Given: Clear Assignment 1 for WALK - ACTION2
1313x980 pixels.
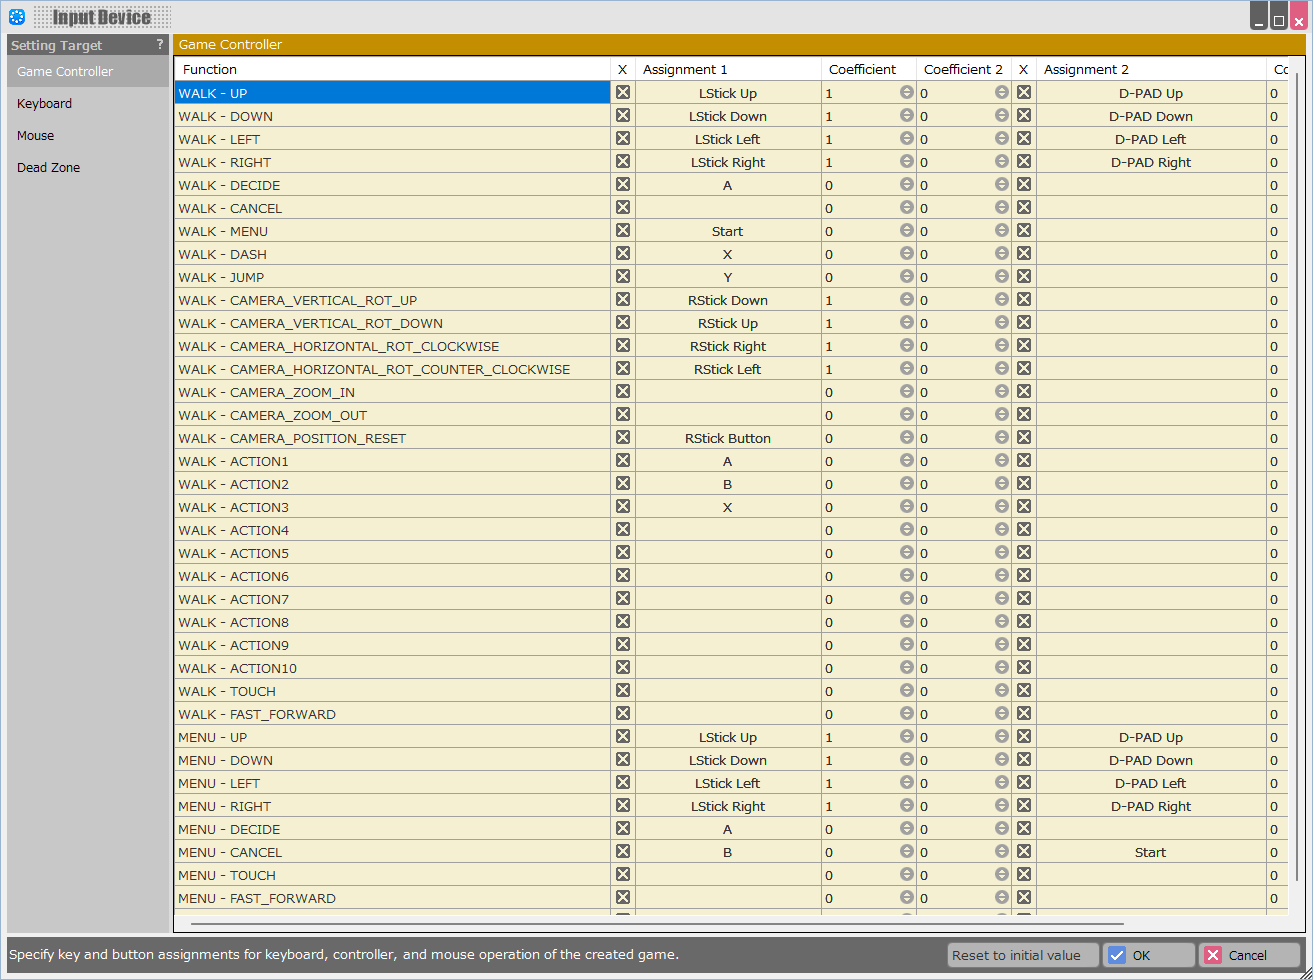Looking at the screenshot, I should click(623, 483).
